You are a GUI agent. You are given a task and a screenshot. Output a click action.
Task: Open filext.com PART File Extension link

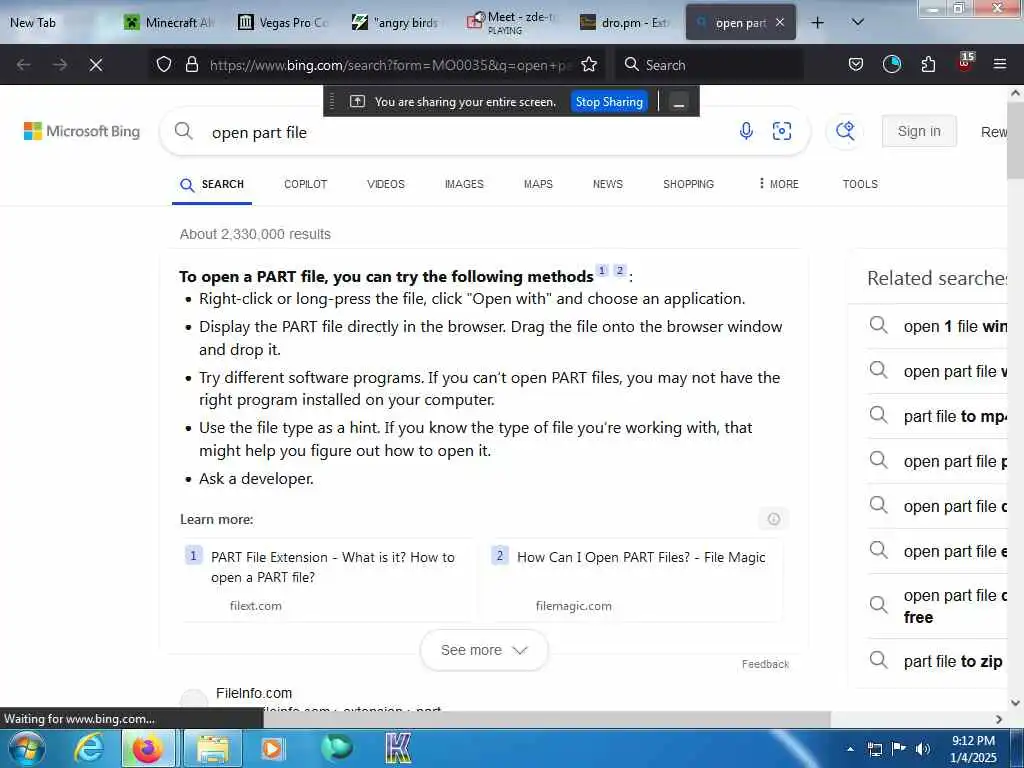pos(332,567)
